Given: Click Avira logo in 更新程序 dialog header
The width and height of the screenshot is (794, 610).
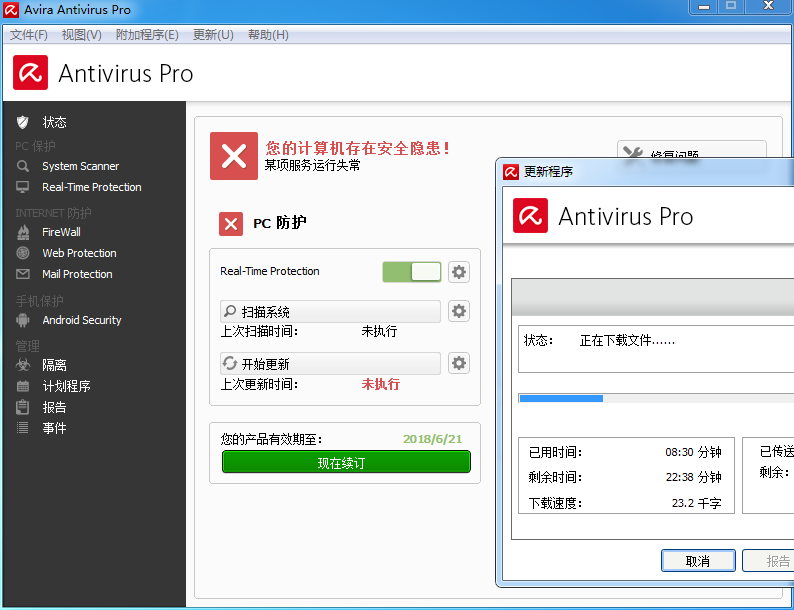Looking at the screenshot, I should tap(530, 216).
